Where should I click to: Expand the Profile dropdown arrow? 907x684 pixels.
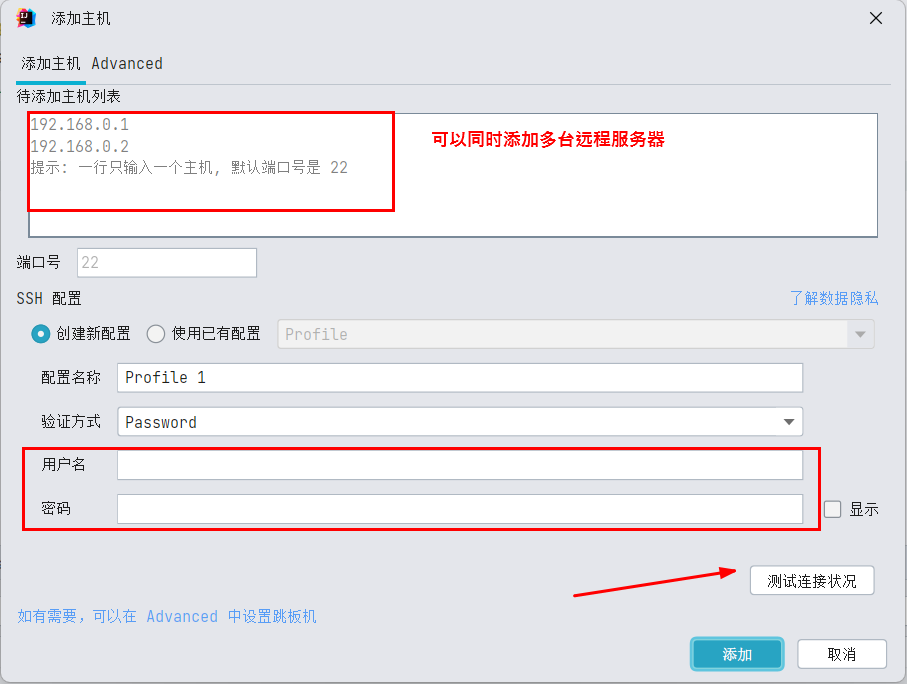tap(860, 334)
